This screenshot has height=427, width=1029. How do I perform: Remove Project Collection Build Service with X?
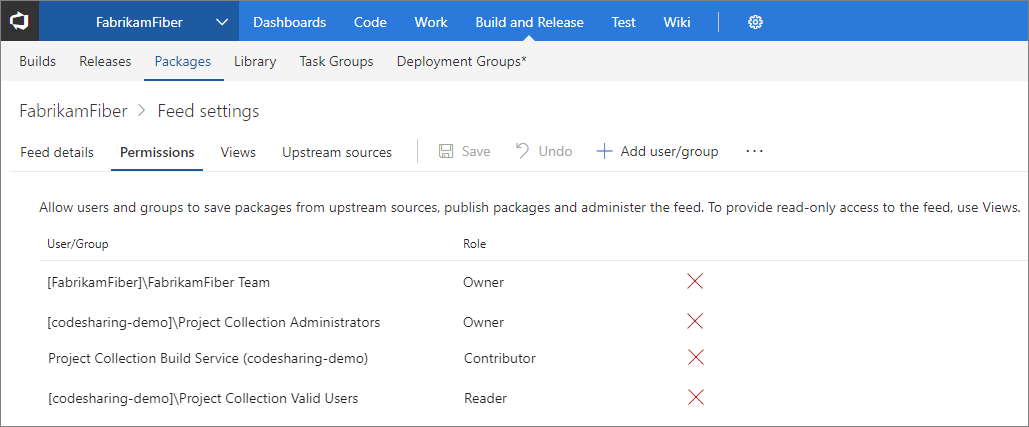point(696,357)
